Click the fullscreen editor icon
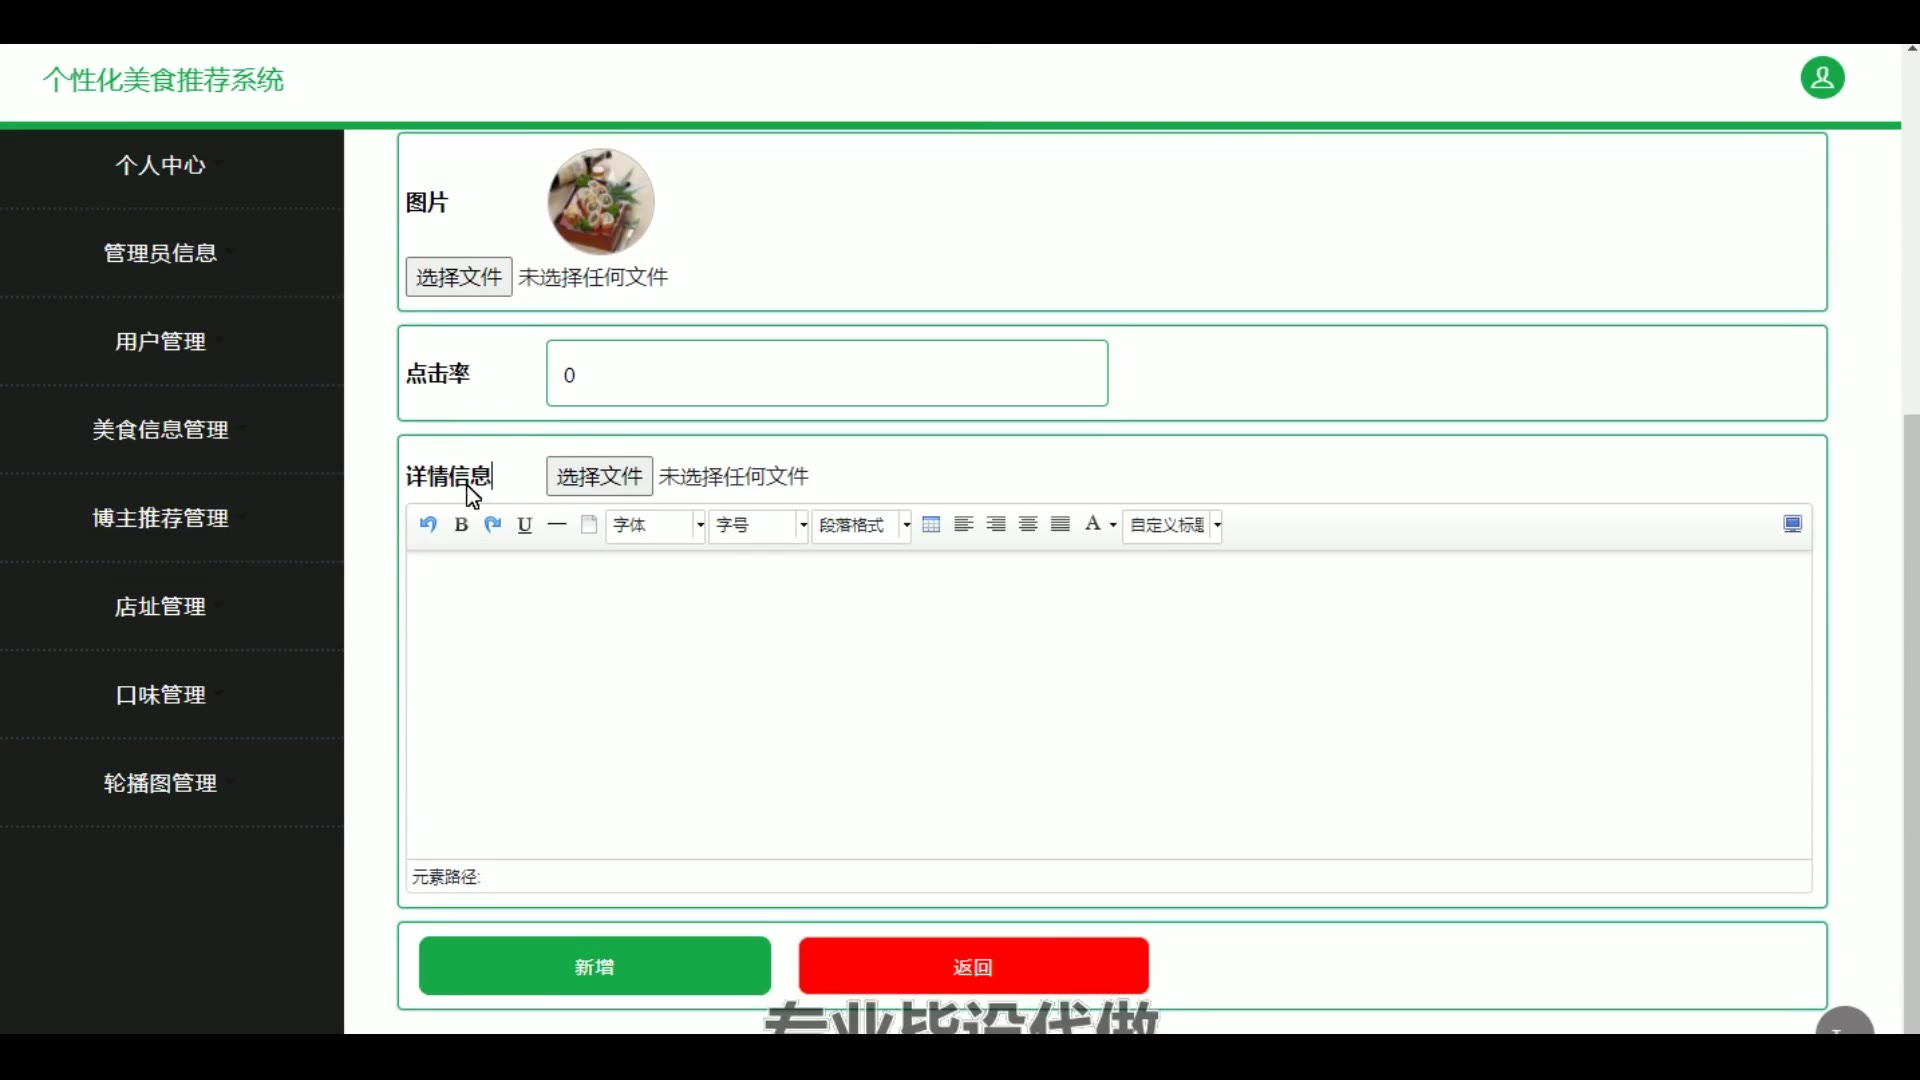The height and width of the screenshot is (1080, 1920). pos(1792,525)
